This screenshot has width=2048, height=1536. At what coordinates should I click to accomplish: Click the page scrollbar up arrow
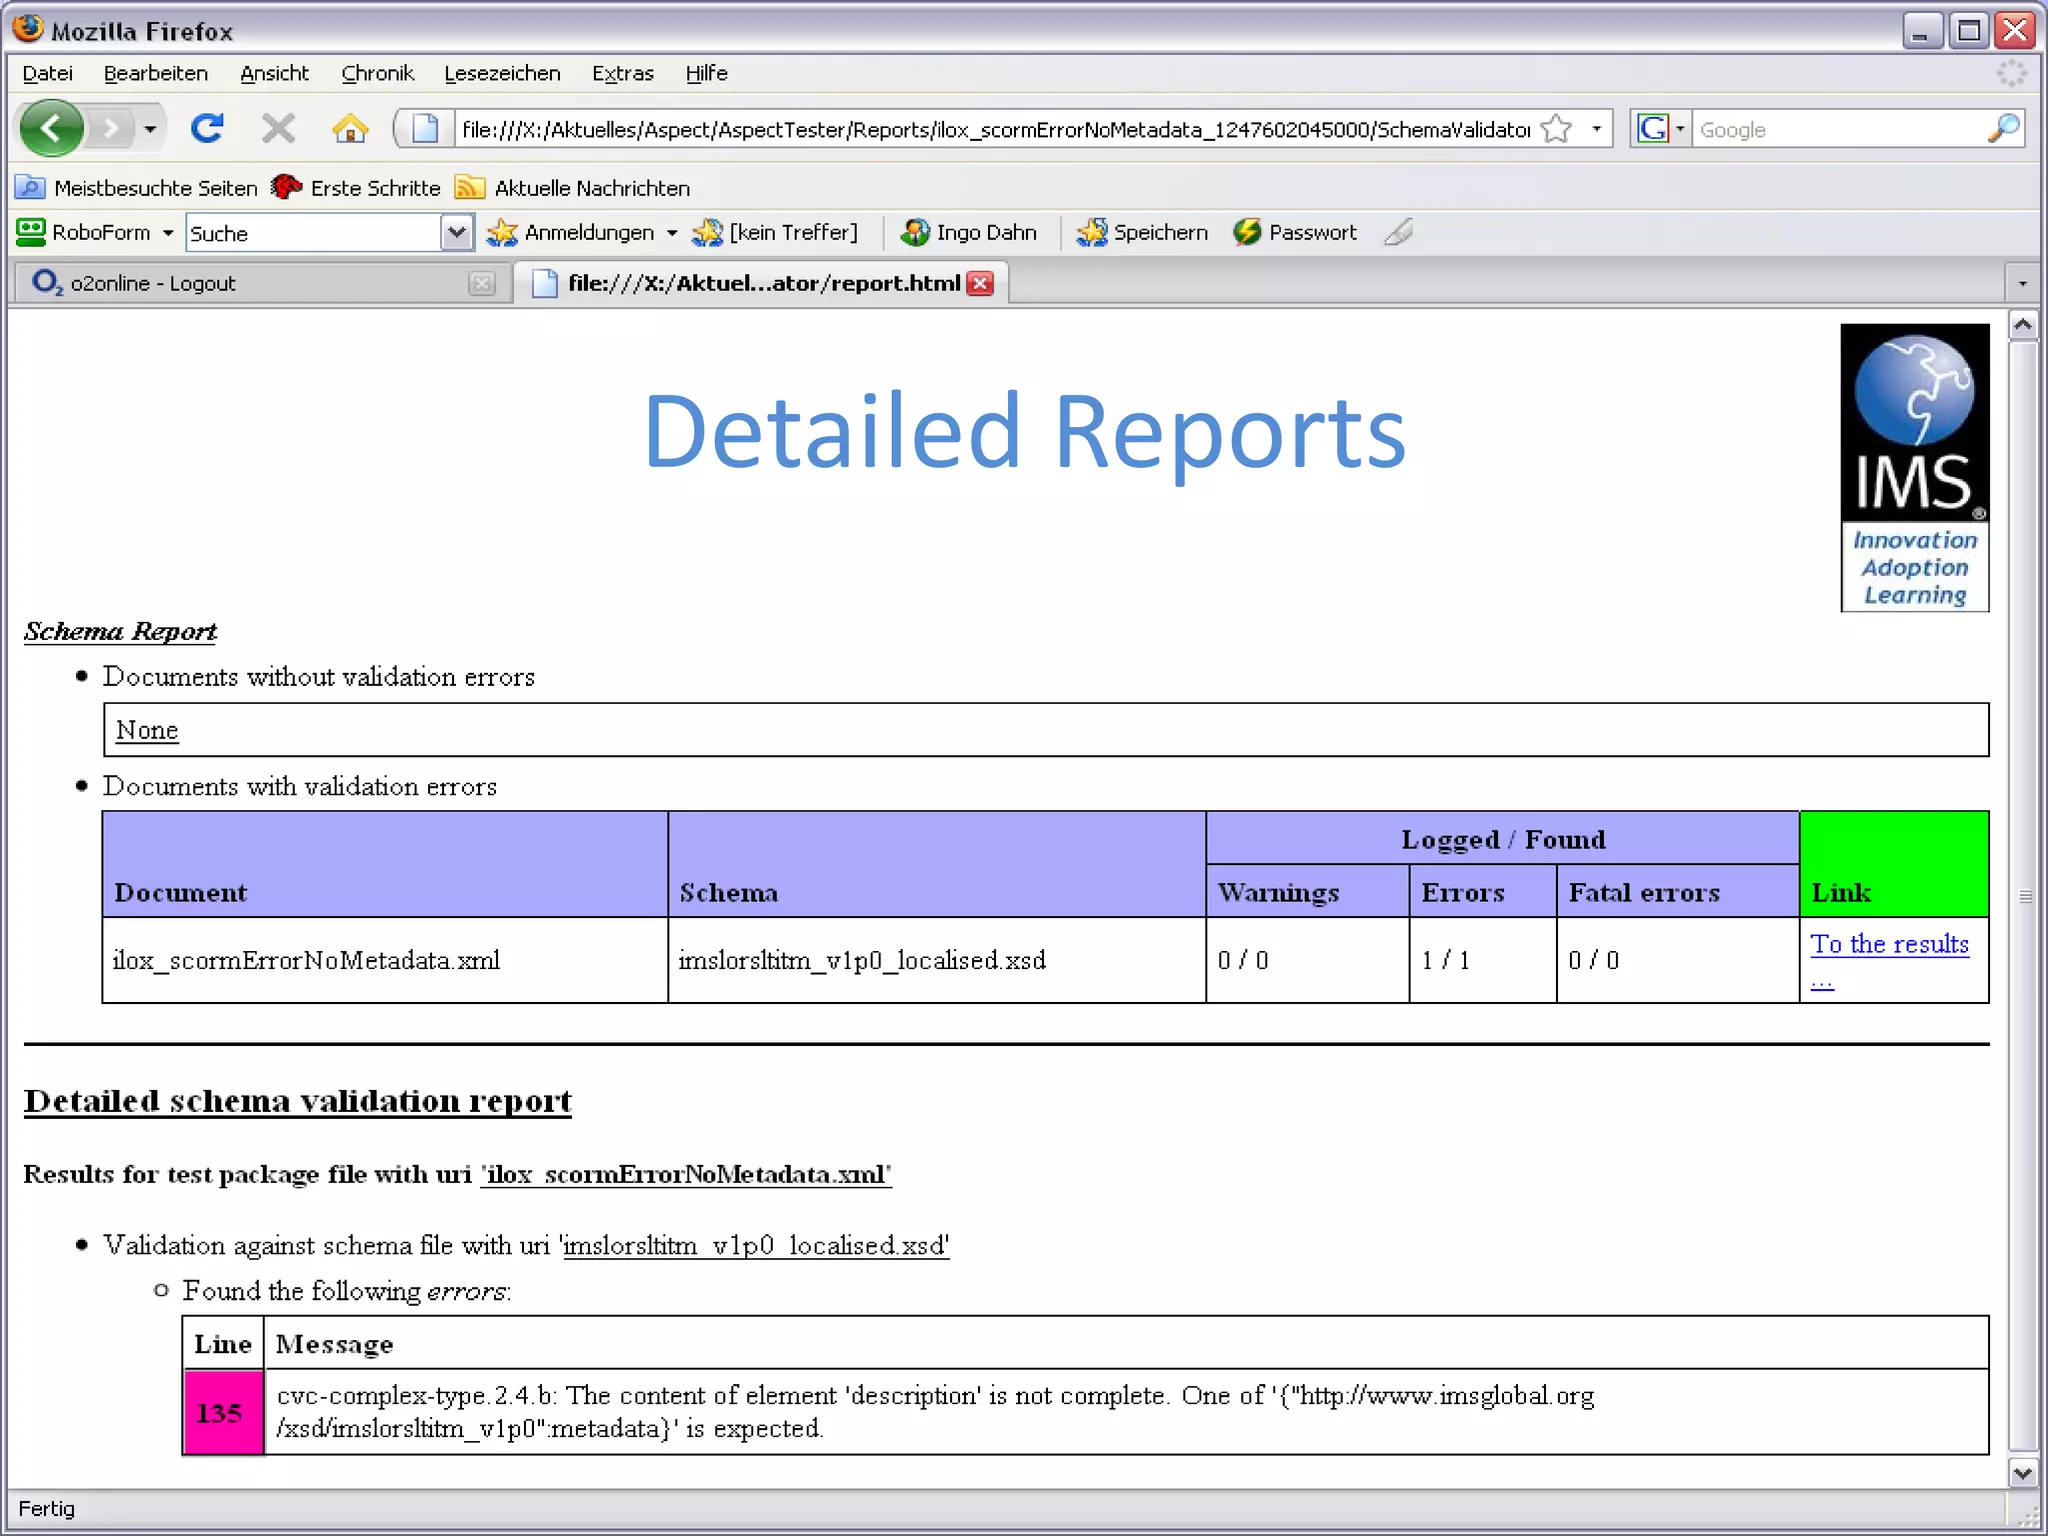[x=2022, y=326]
